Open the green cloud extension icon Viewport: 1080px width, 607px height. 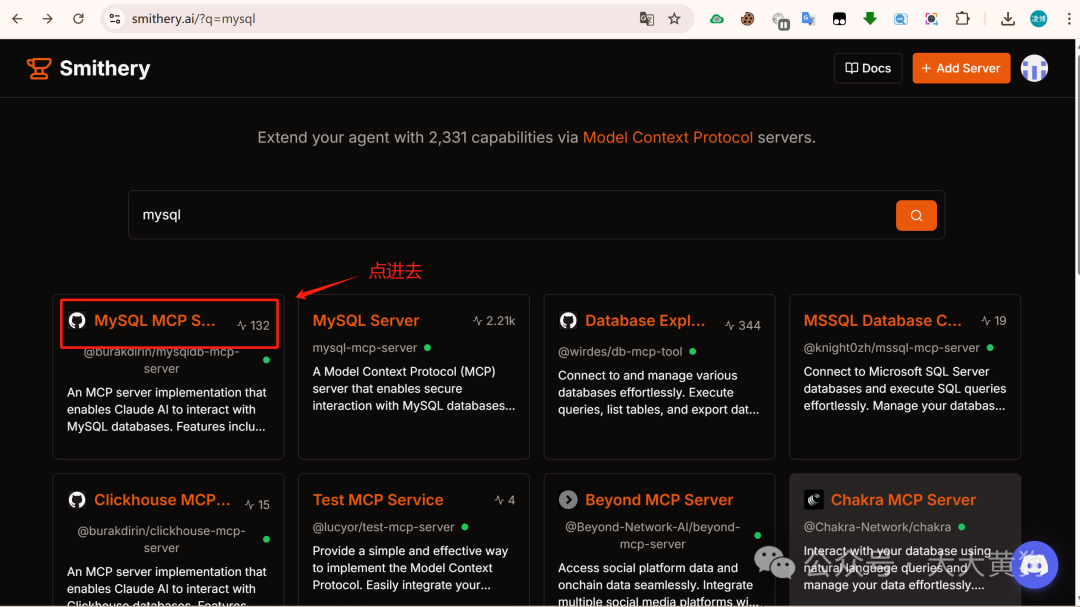pyautogui.click(x=717, y=19)
